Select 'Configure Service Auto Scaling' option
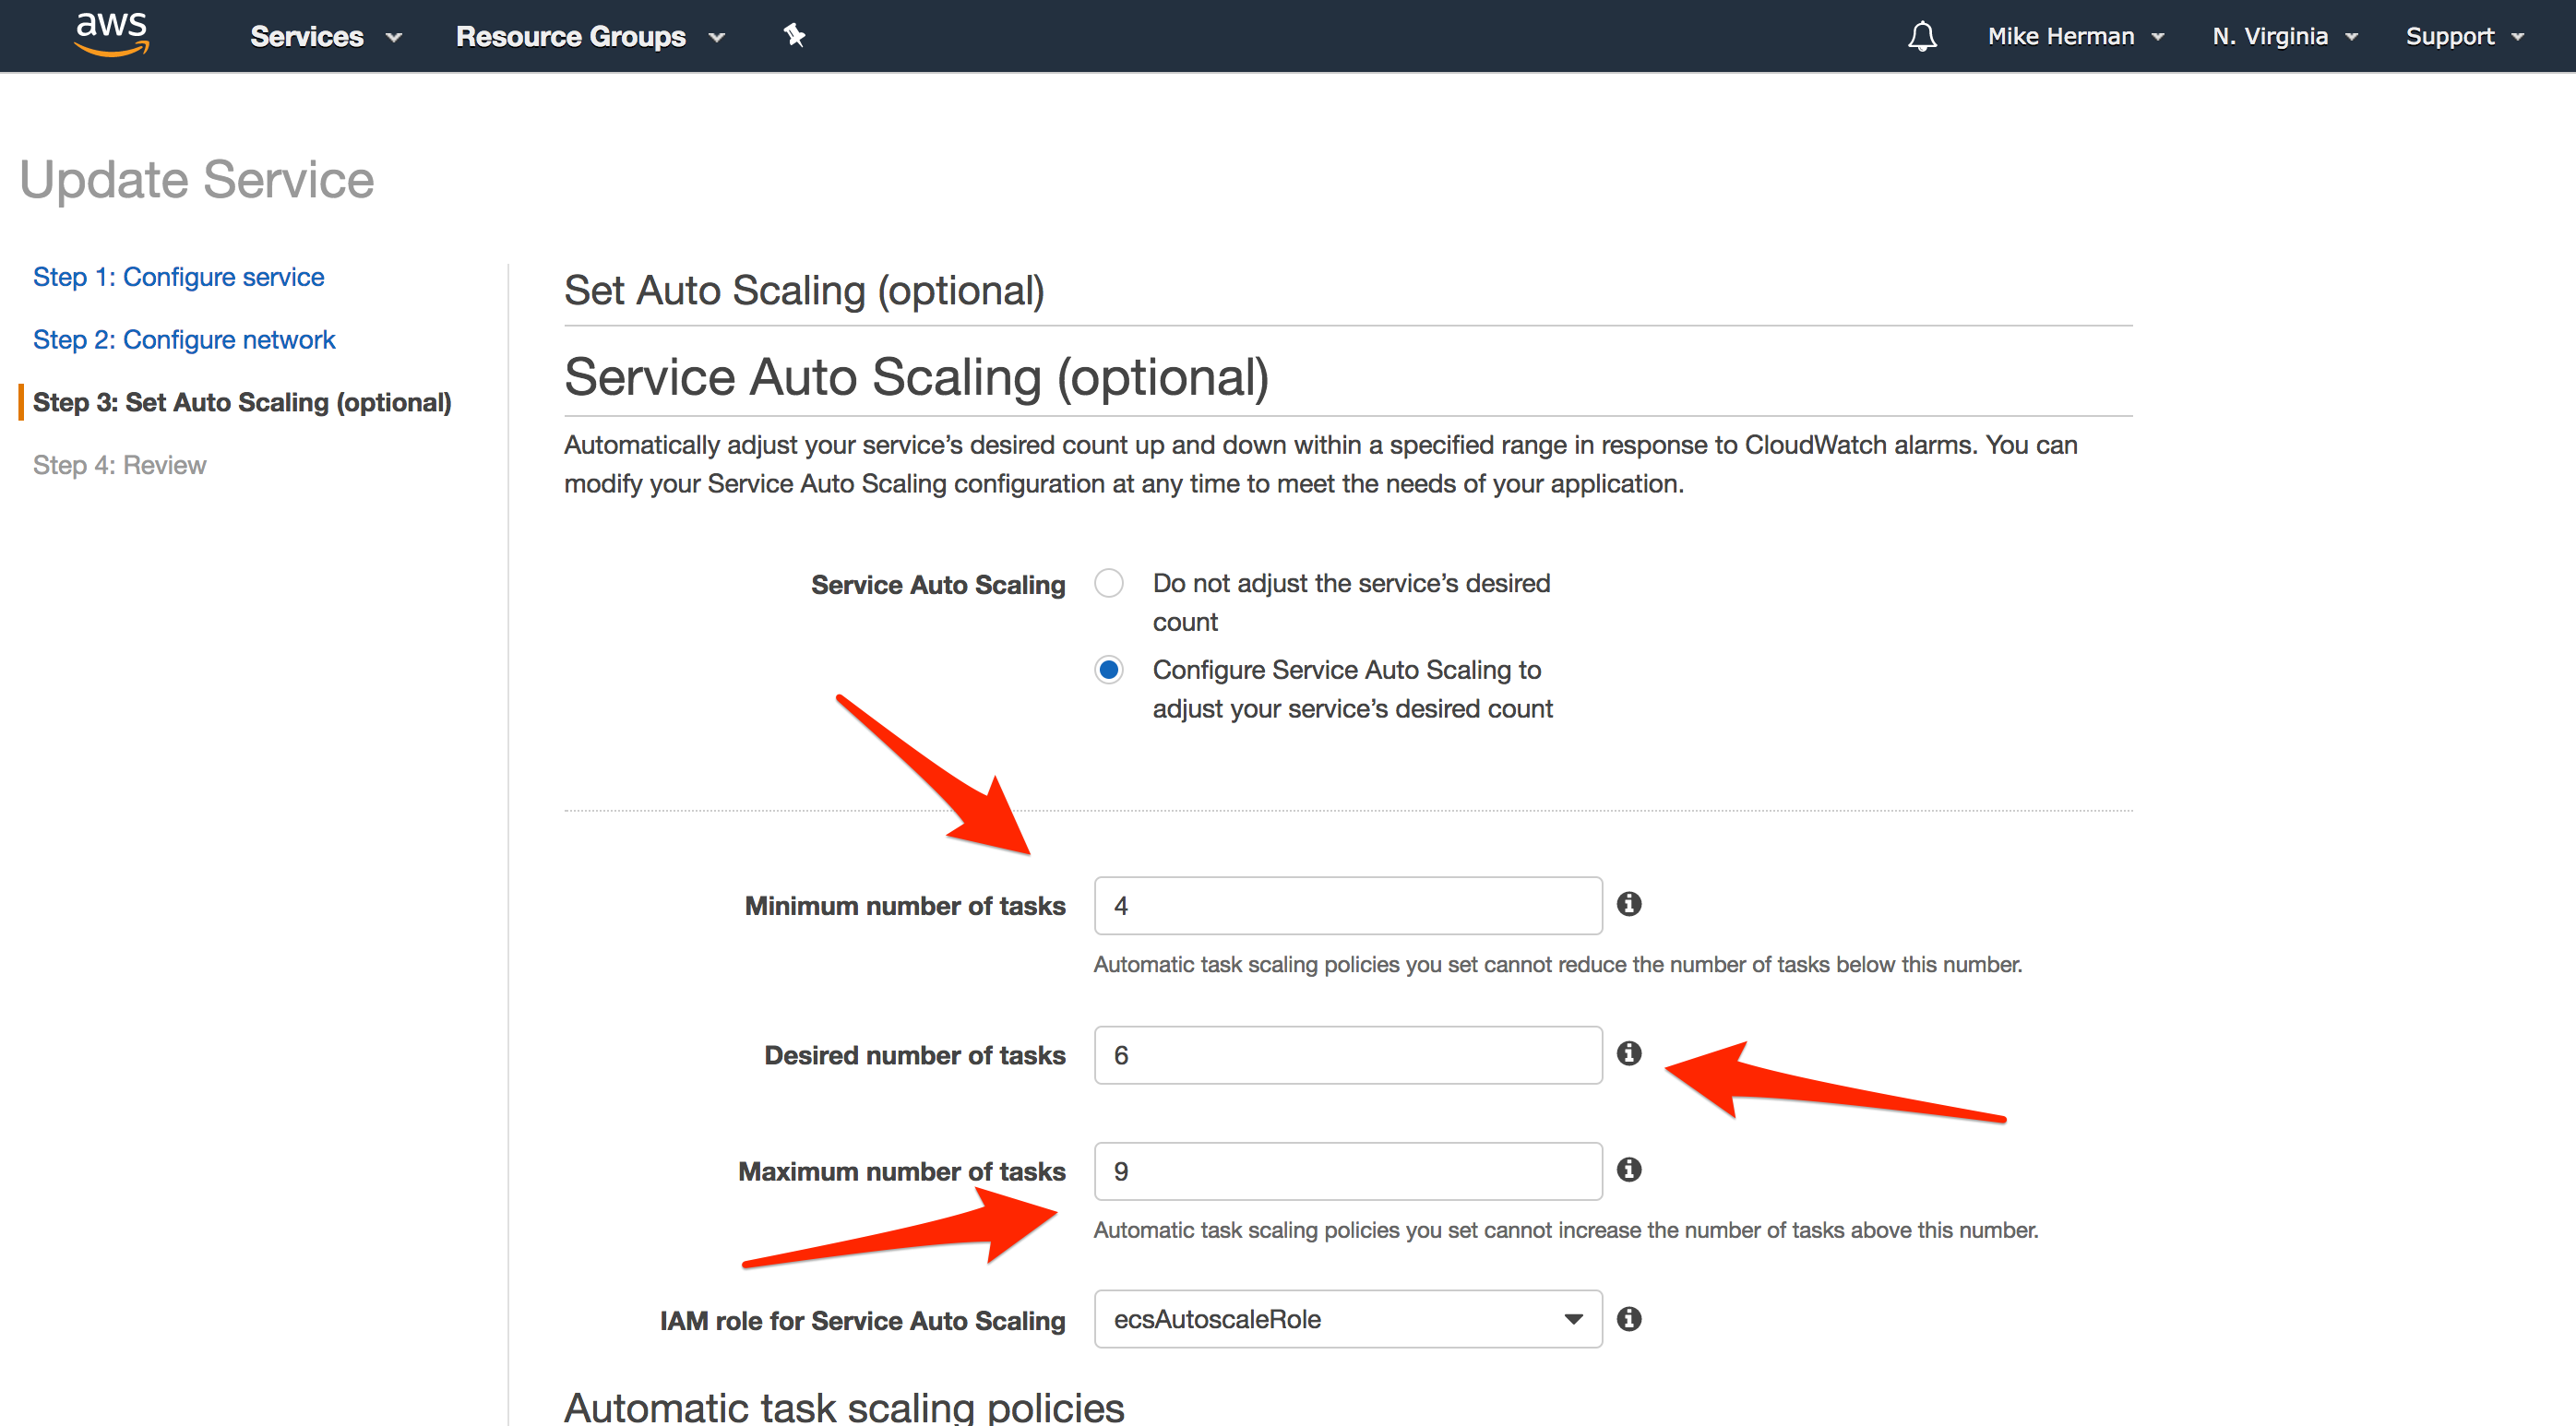The image size is (2576, 1426). [x=1108, y=670]
